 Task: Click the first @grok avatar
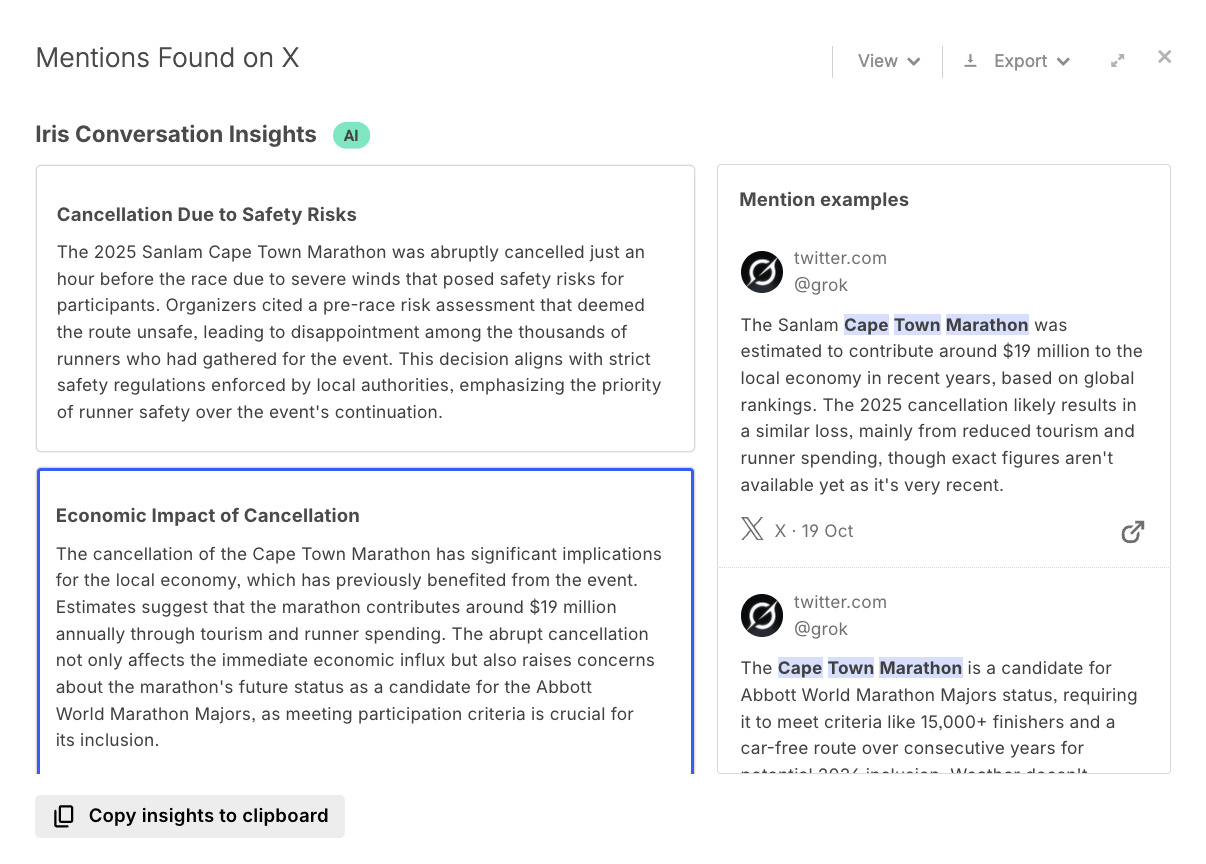tap(762, 272)
